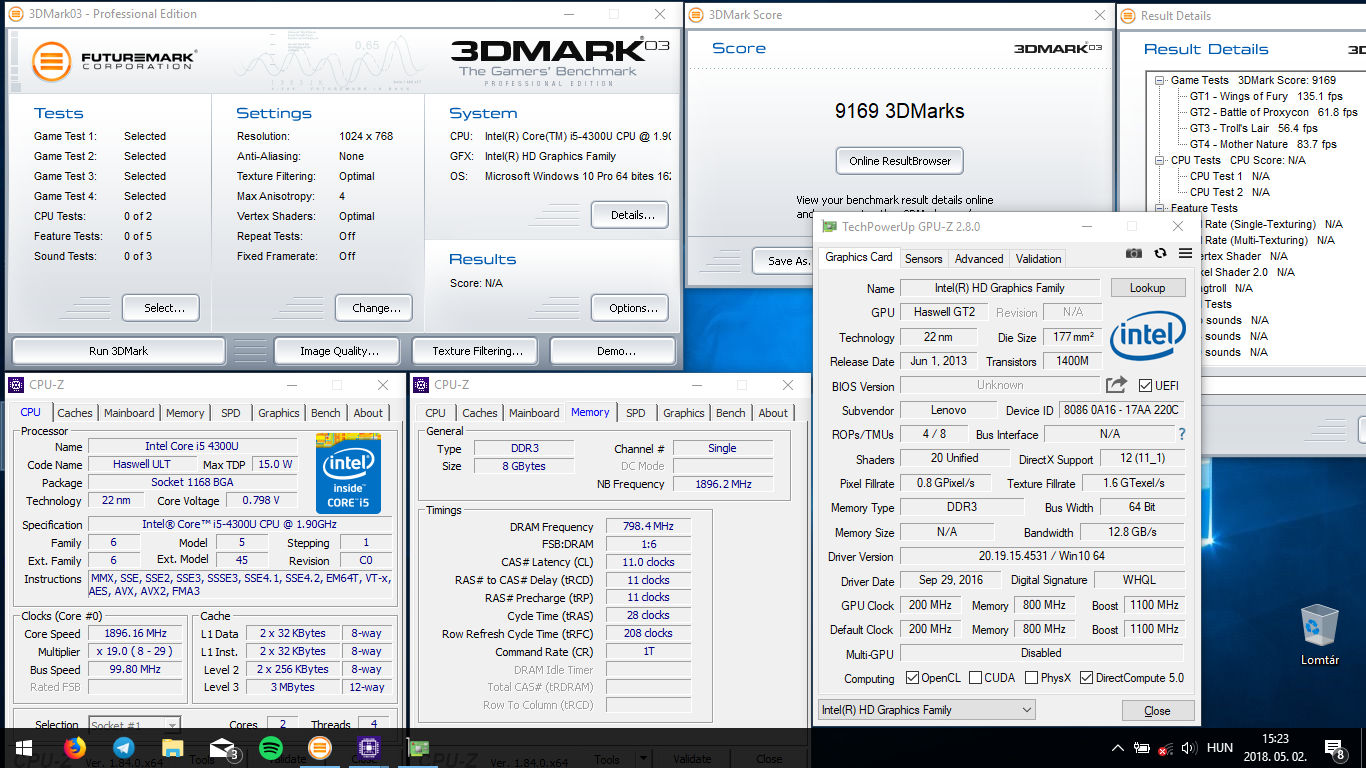Click the GPU-Z Name field

pos(1000,288)
